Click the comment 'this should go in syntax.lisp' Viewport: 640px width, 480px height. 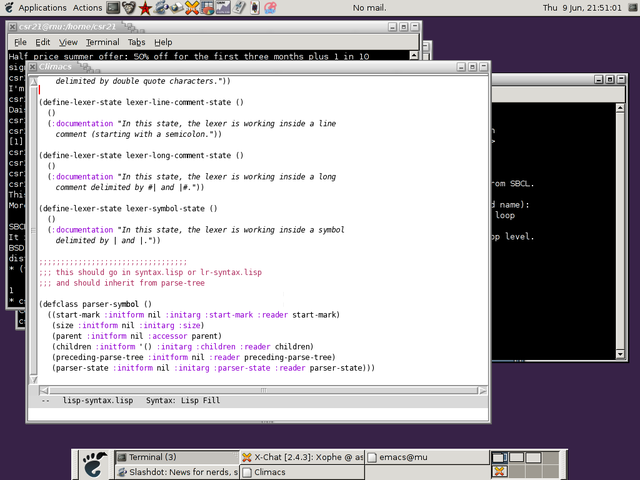point(151,272)
